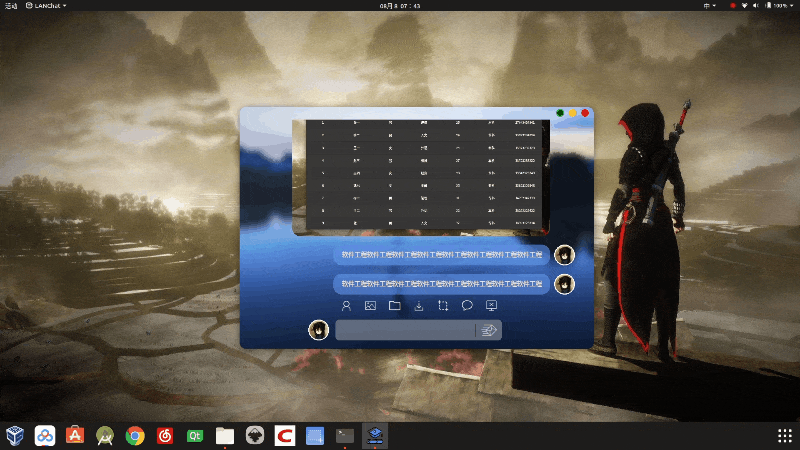Click the first 软件工程 message bubble

441,255
